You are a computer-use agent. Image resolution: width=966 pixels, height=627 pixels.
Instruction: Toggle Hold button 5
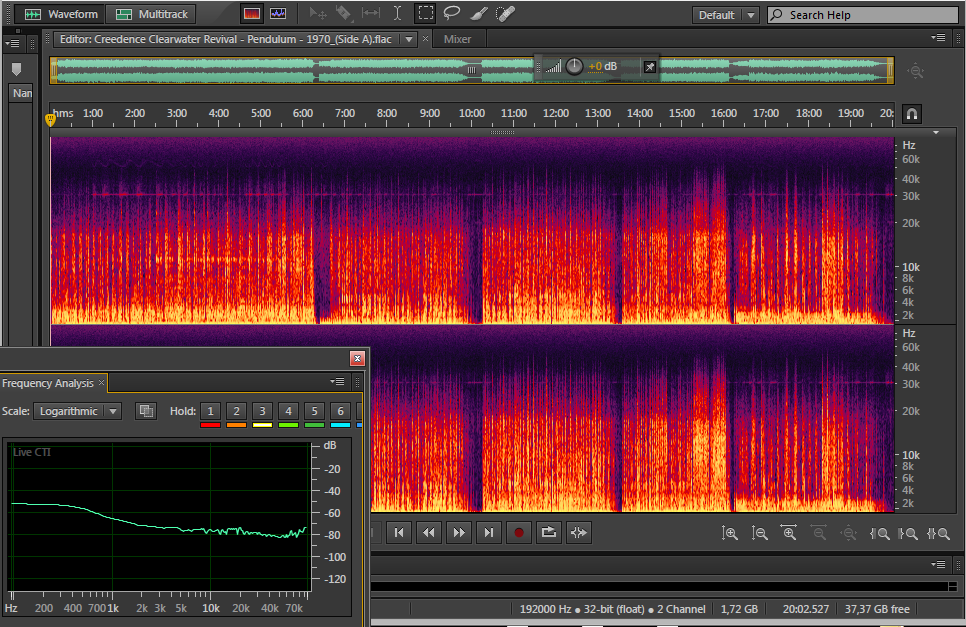tap(314, 411)
